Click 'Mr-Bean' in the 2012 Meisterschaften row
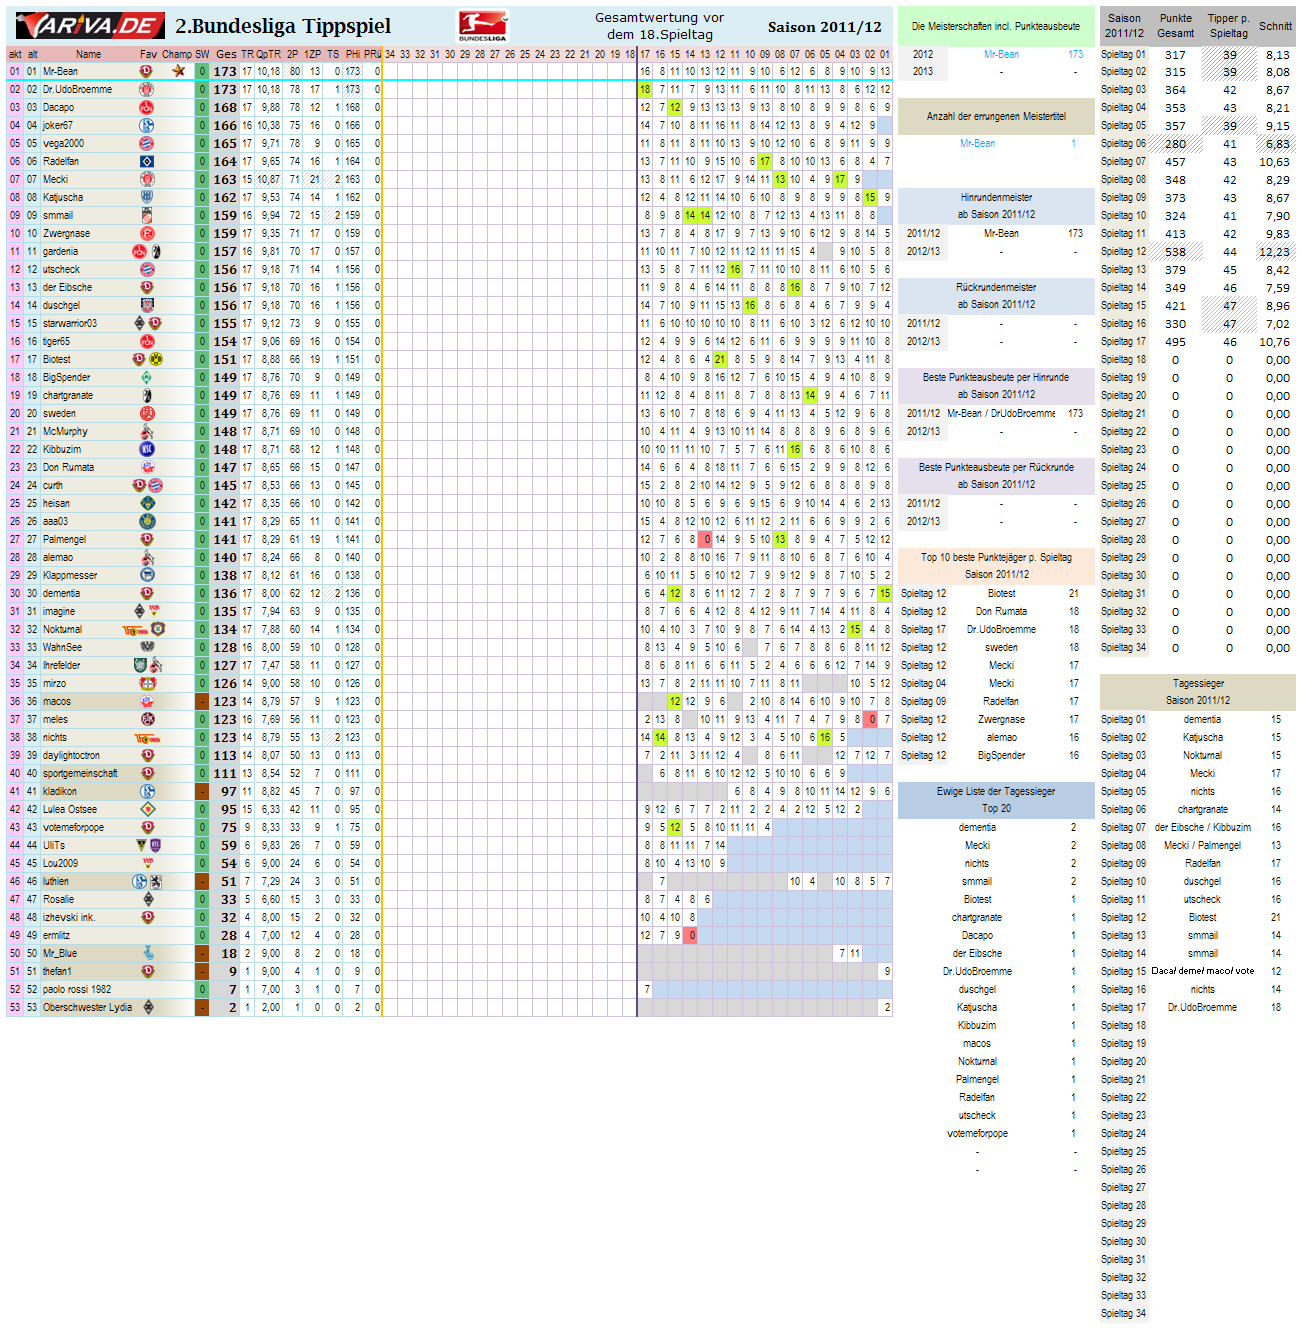The width and height of the screenshot is (1302, 1329). pos(1001,54)
